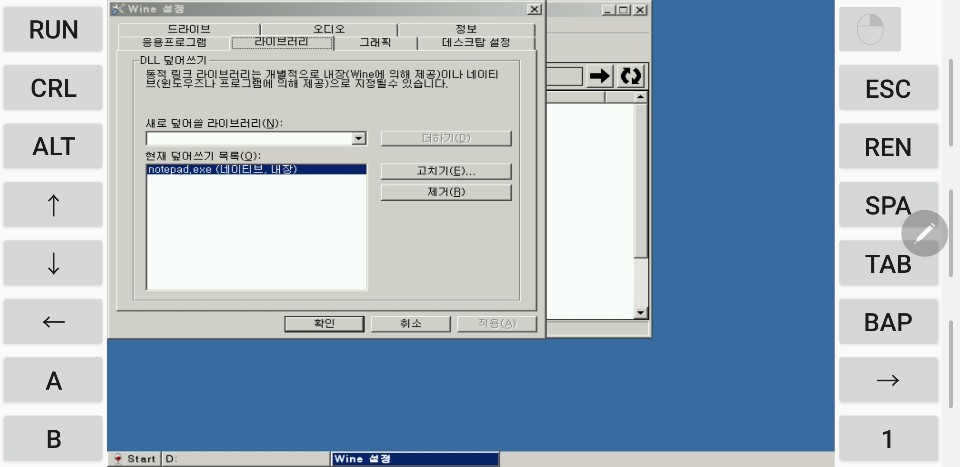
Task: Click the 더하기(D) button
Action: (446, 138)
